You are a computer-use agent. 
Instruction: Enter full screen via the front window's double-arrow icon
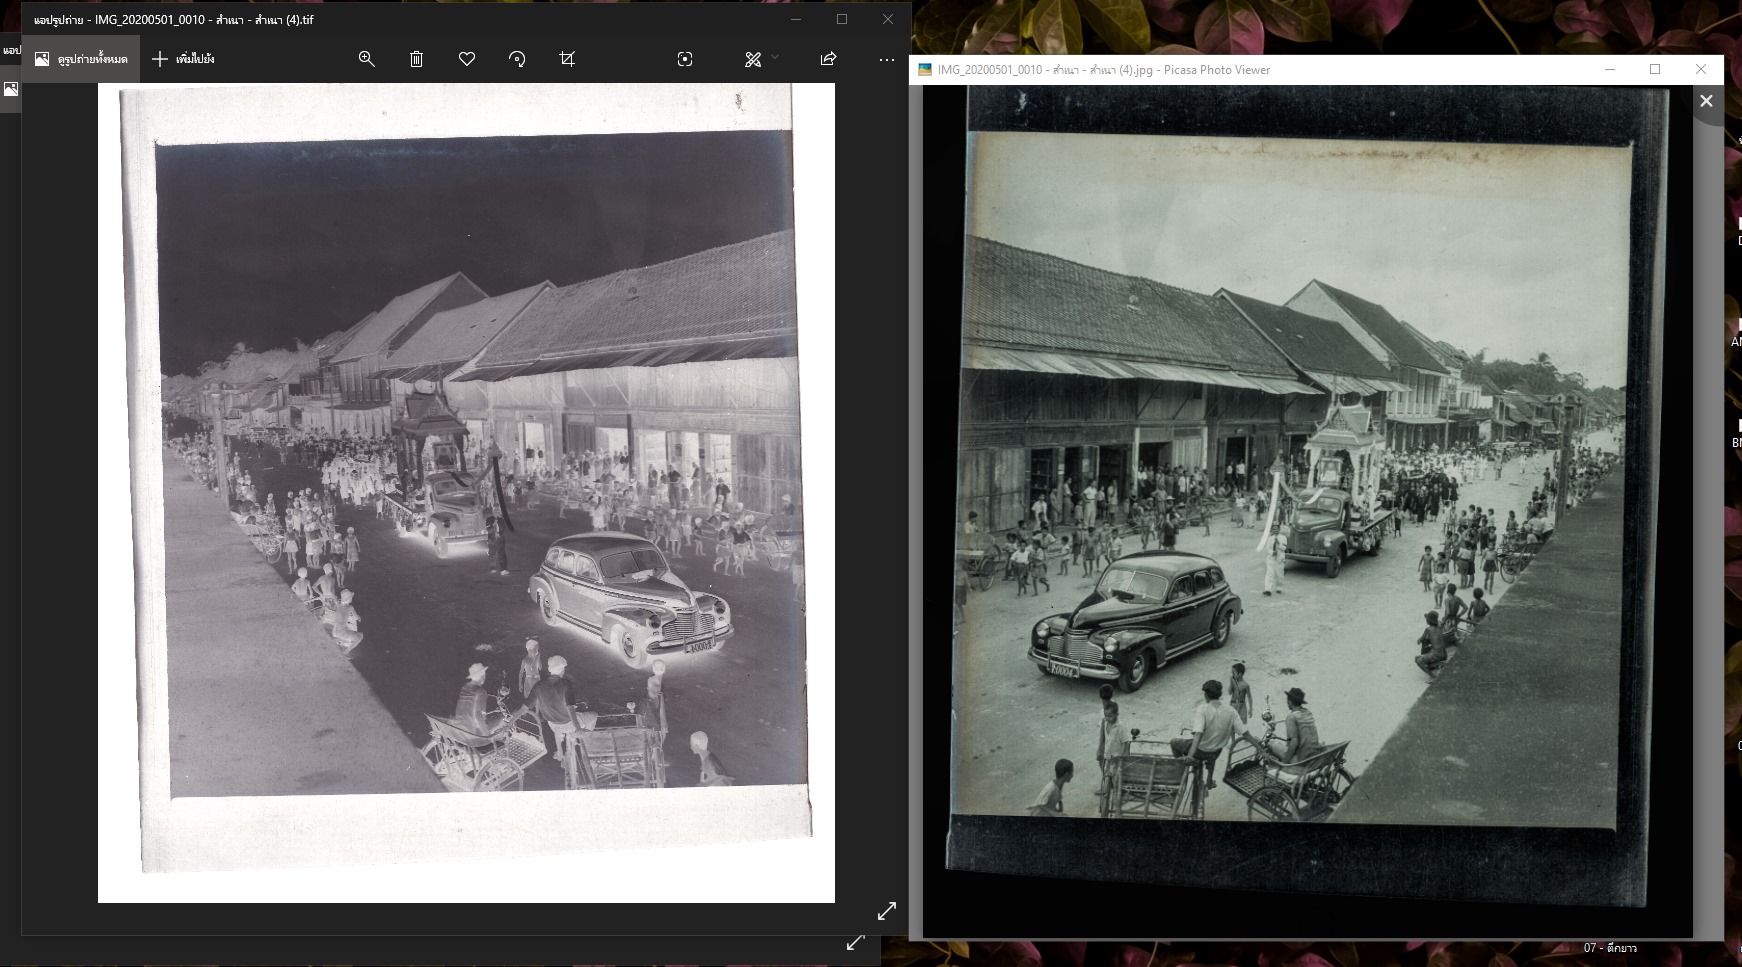[x=887, y=911]
